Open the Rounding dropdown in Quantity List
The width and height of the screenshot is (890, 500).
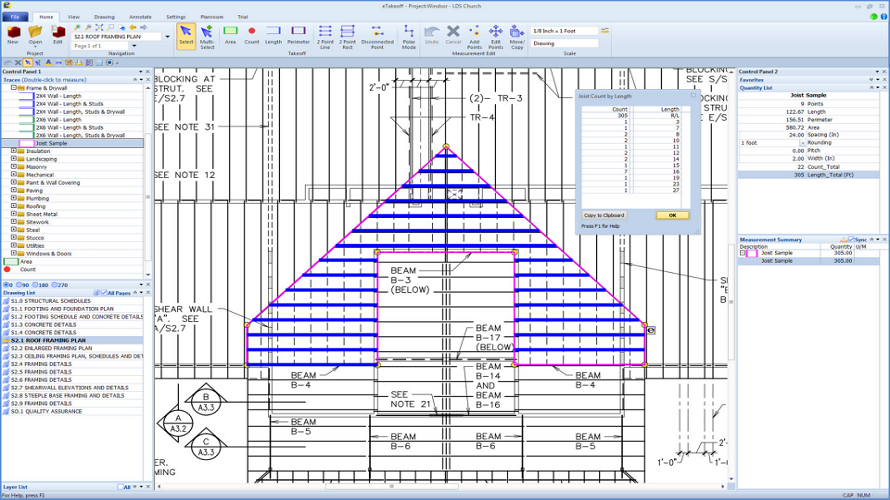click(x=801, y=143)
